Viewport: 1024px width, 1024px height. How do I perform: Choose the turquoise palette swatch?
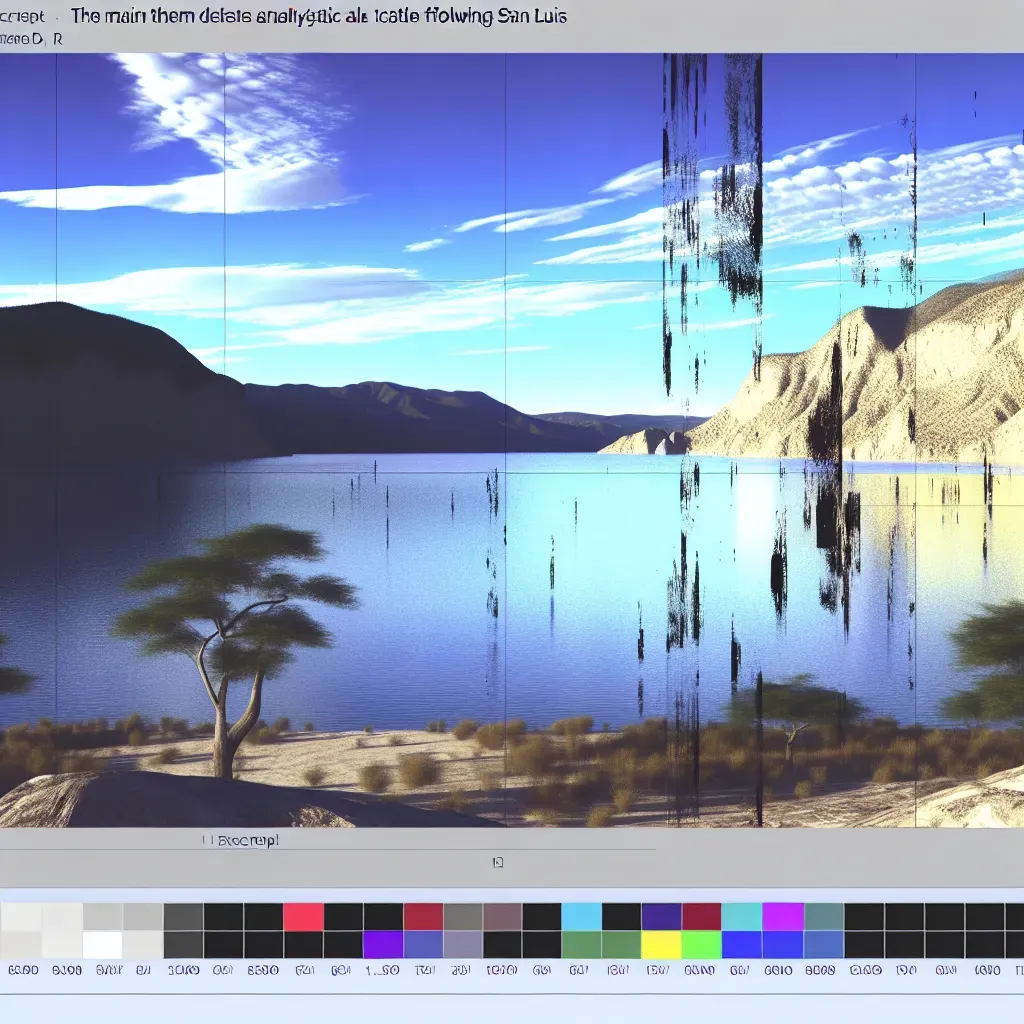(x=741, y=917)
